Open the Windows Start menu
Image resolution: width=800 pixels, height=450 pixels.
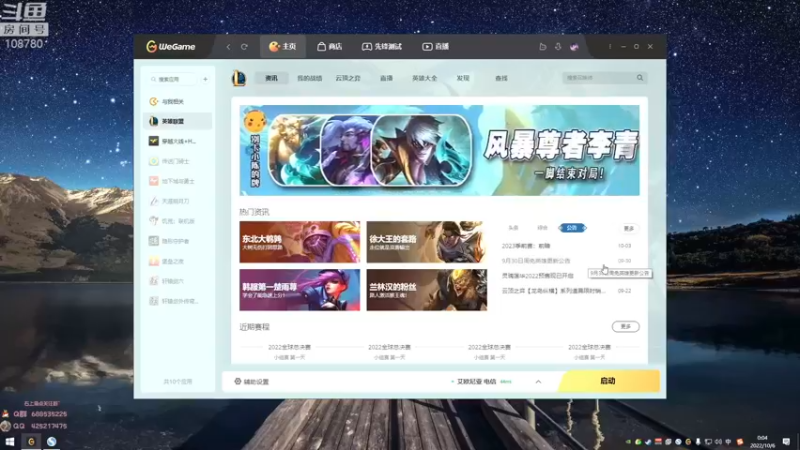[9, 442]
